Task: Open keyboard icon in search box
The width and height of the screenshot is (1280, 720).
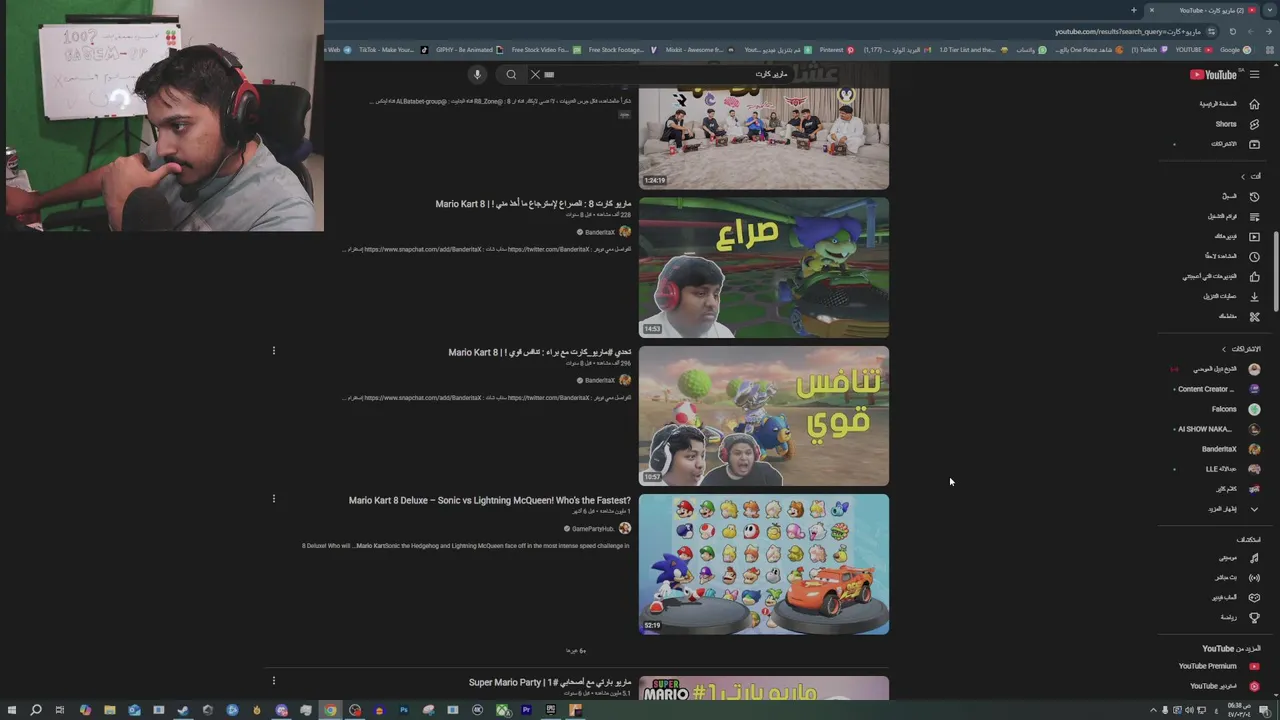Action: coord(549,75)
